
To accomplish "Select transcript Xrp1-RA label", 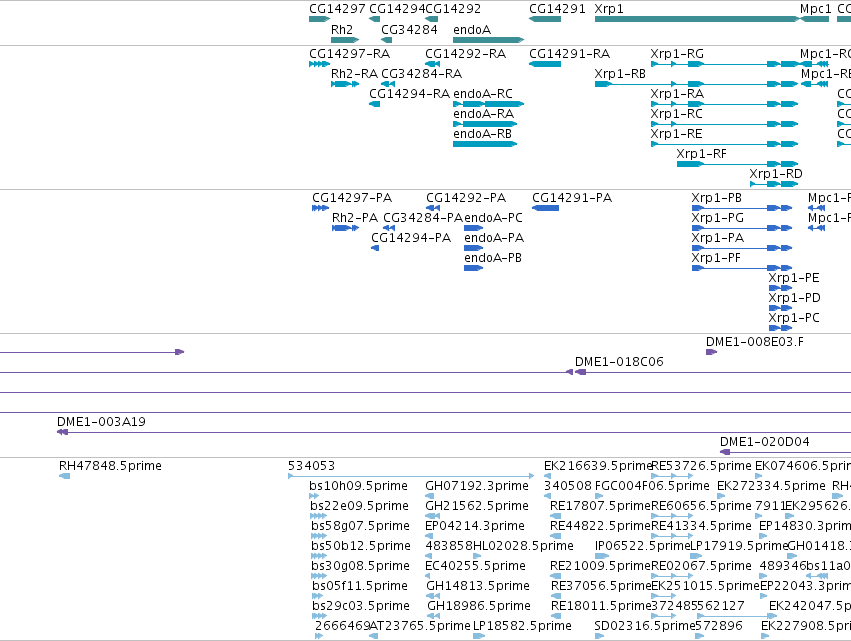I will pos(677,93).
